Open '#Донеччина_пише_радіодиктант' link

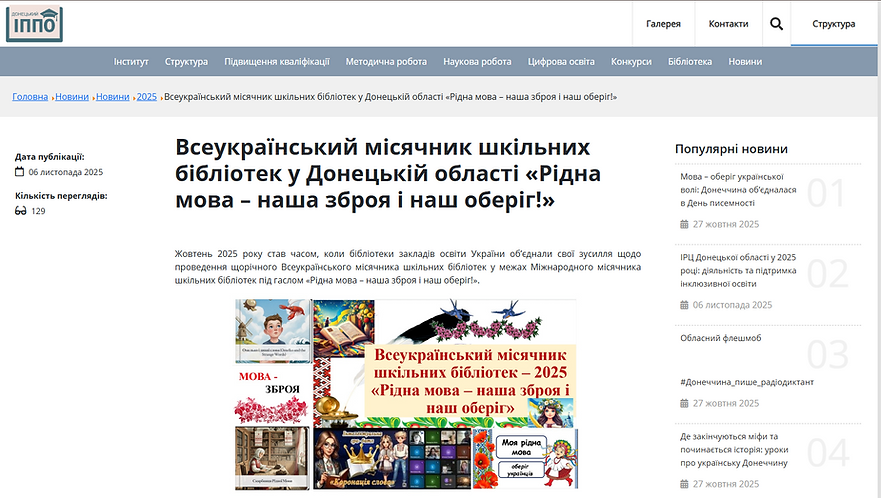click(747, 382)
